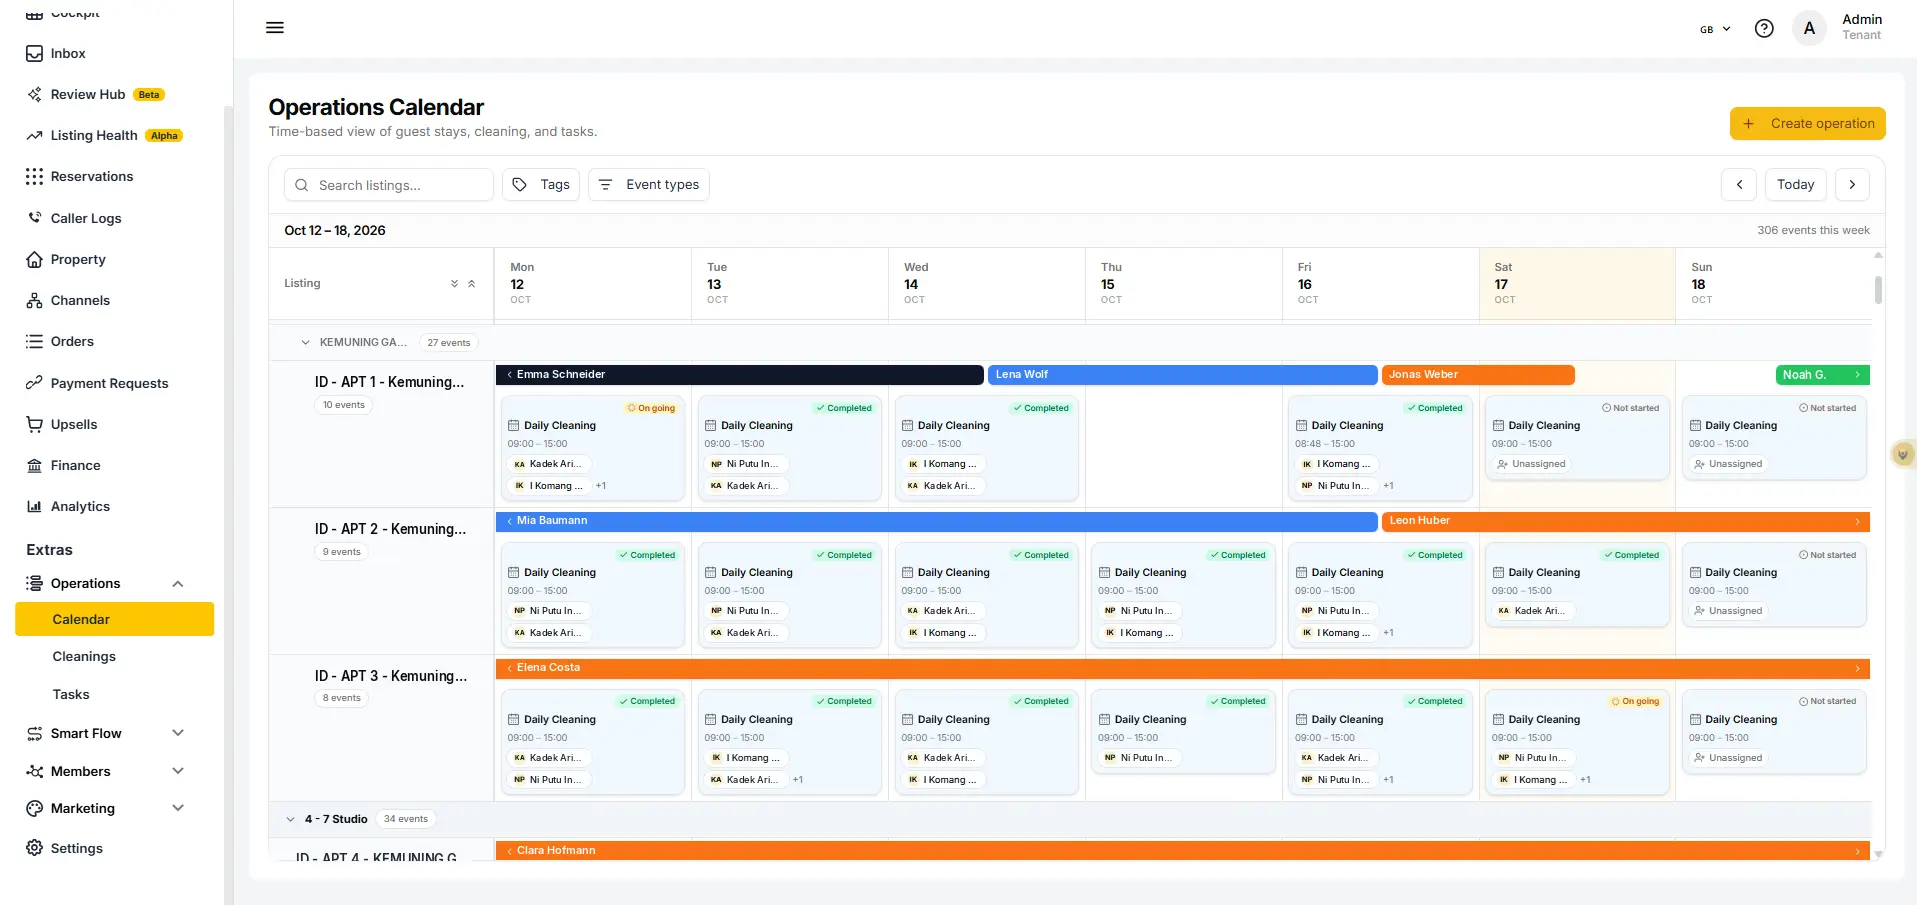Collapse the Operations sidebar section
Viewport: 1917px width, 905px height.
(x=178, y=584)
